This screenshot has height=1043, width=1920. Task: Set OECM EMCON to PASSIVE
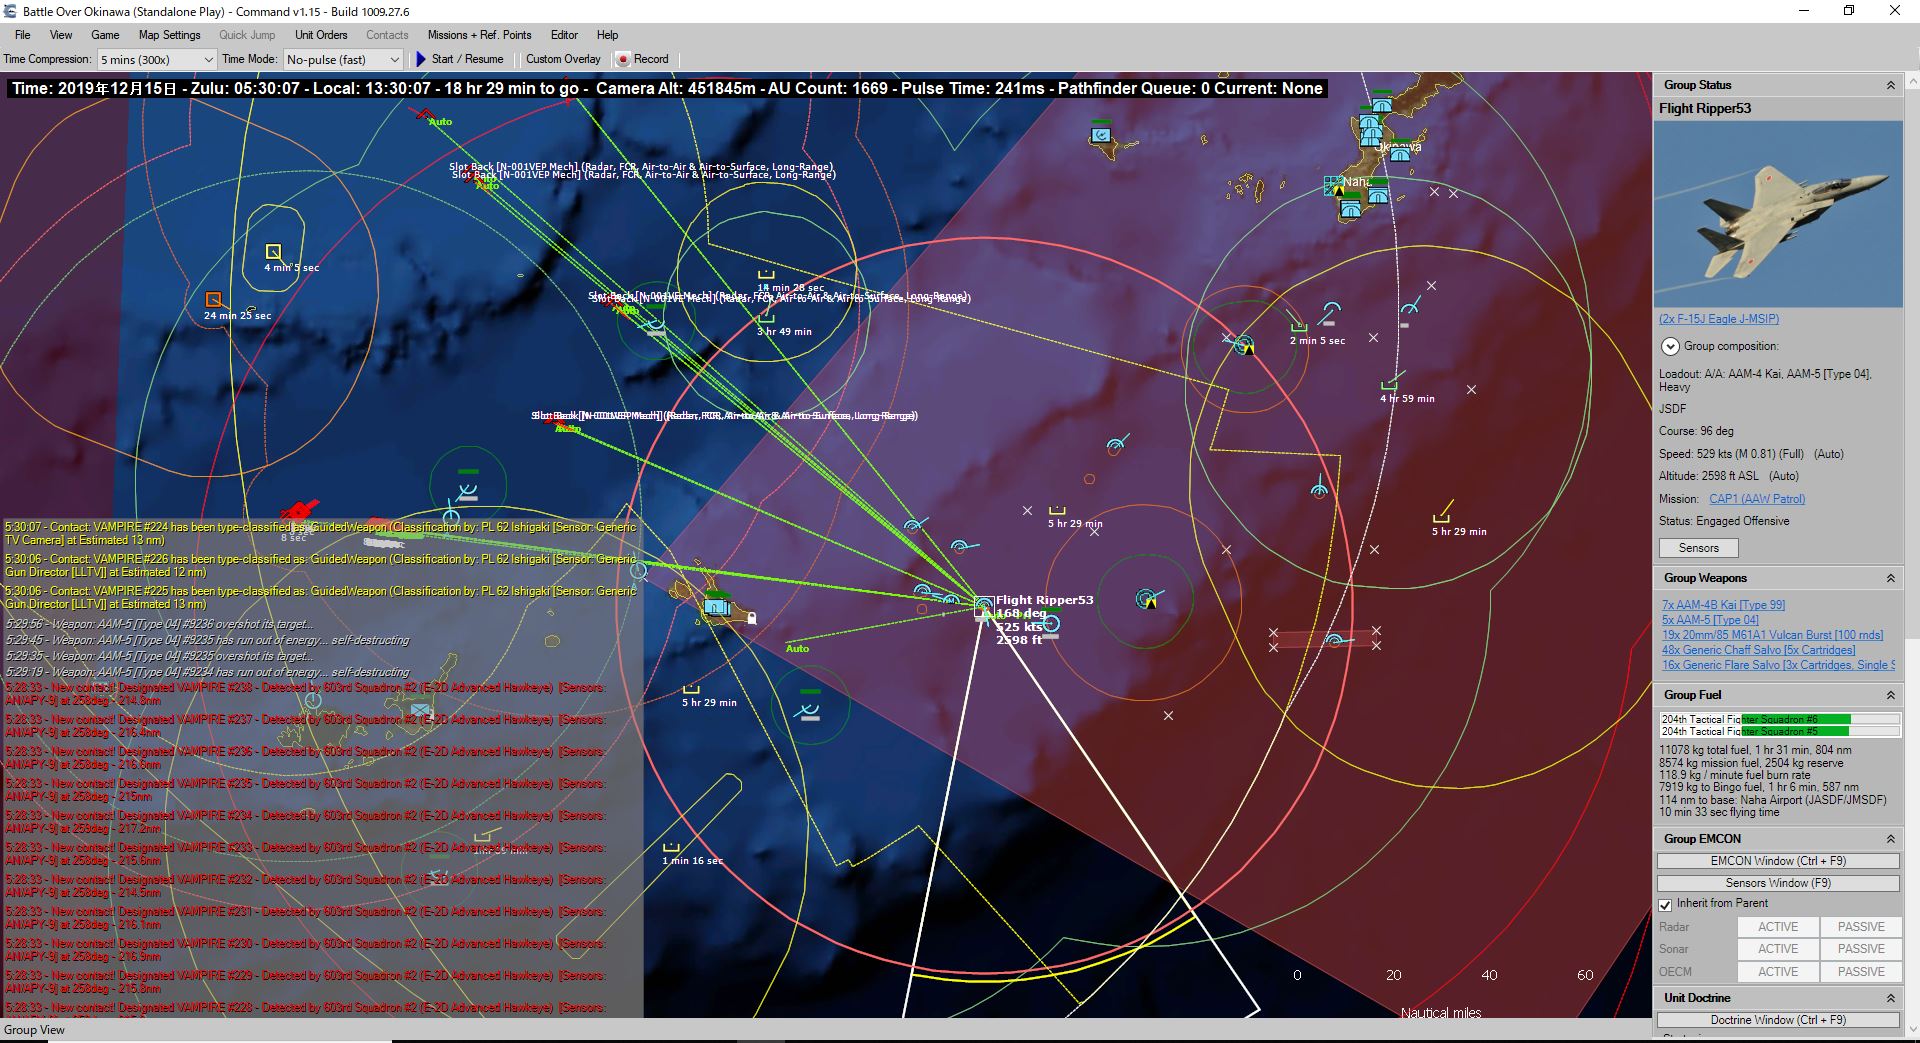pyautogui.click(x=1861, y=972)
